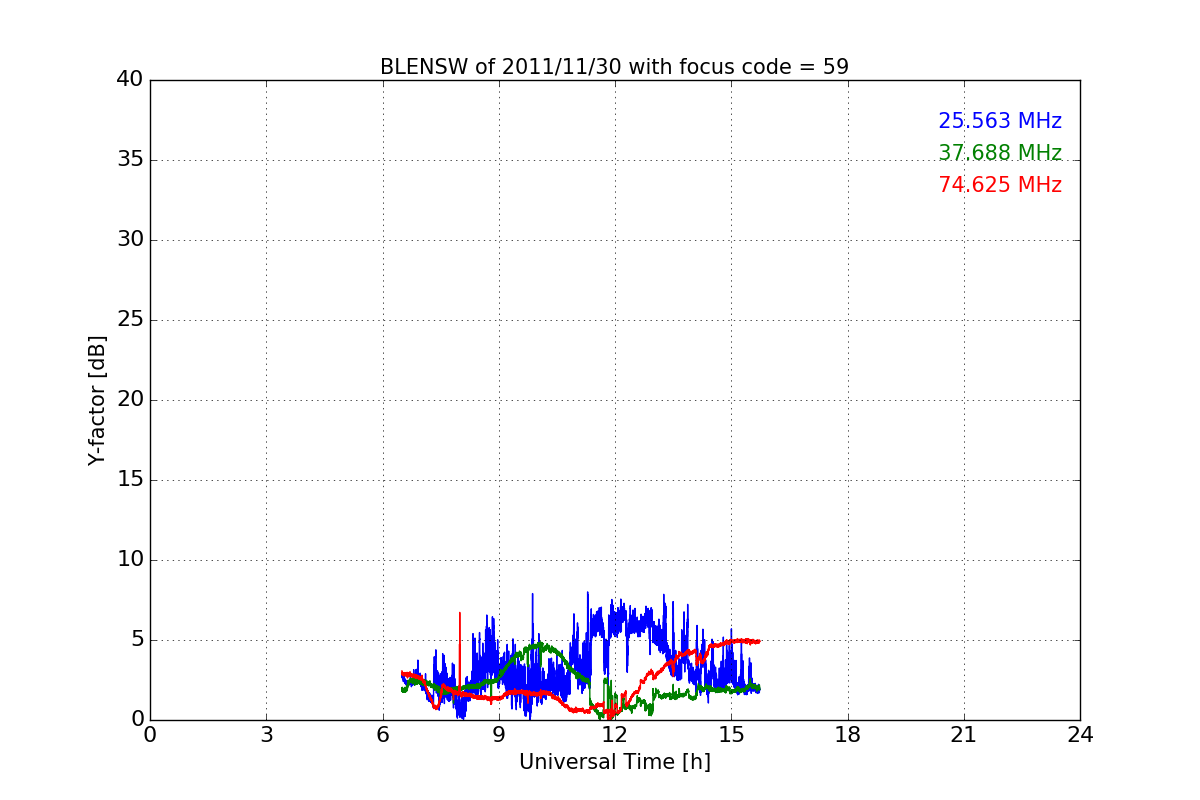Click the Y-factor [dB] axis label
Viewport: 1200px width, 800px height.
click(x=97, y=400)
